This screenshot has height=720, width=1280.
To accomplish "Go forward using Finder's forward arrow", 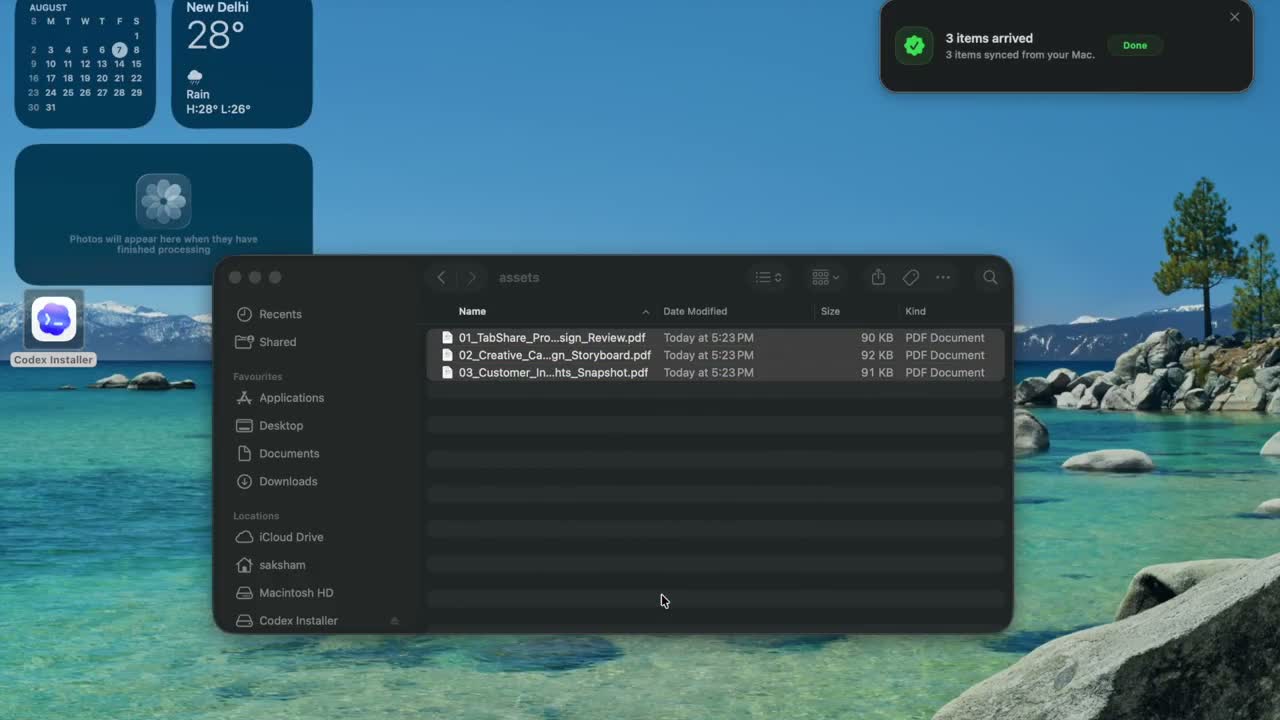I will tap(472, 277).
